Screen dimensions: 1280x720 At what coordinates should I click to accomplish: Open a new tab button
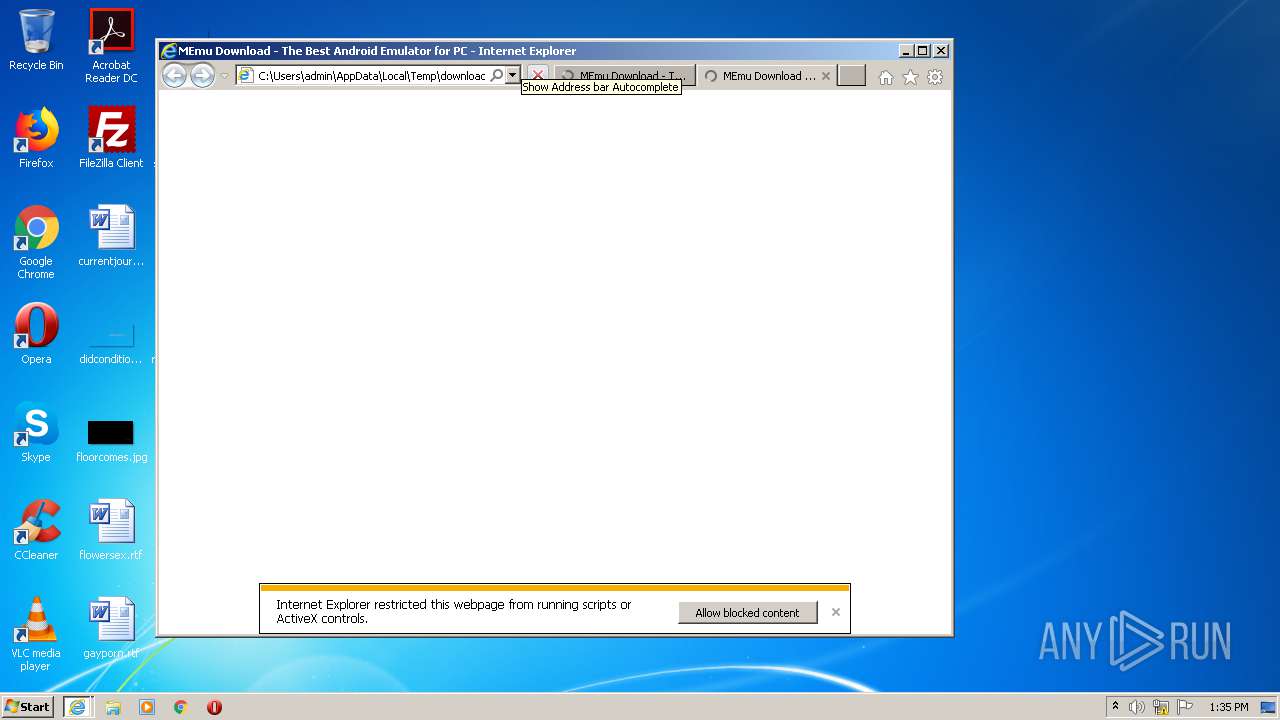851,76
